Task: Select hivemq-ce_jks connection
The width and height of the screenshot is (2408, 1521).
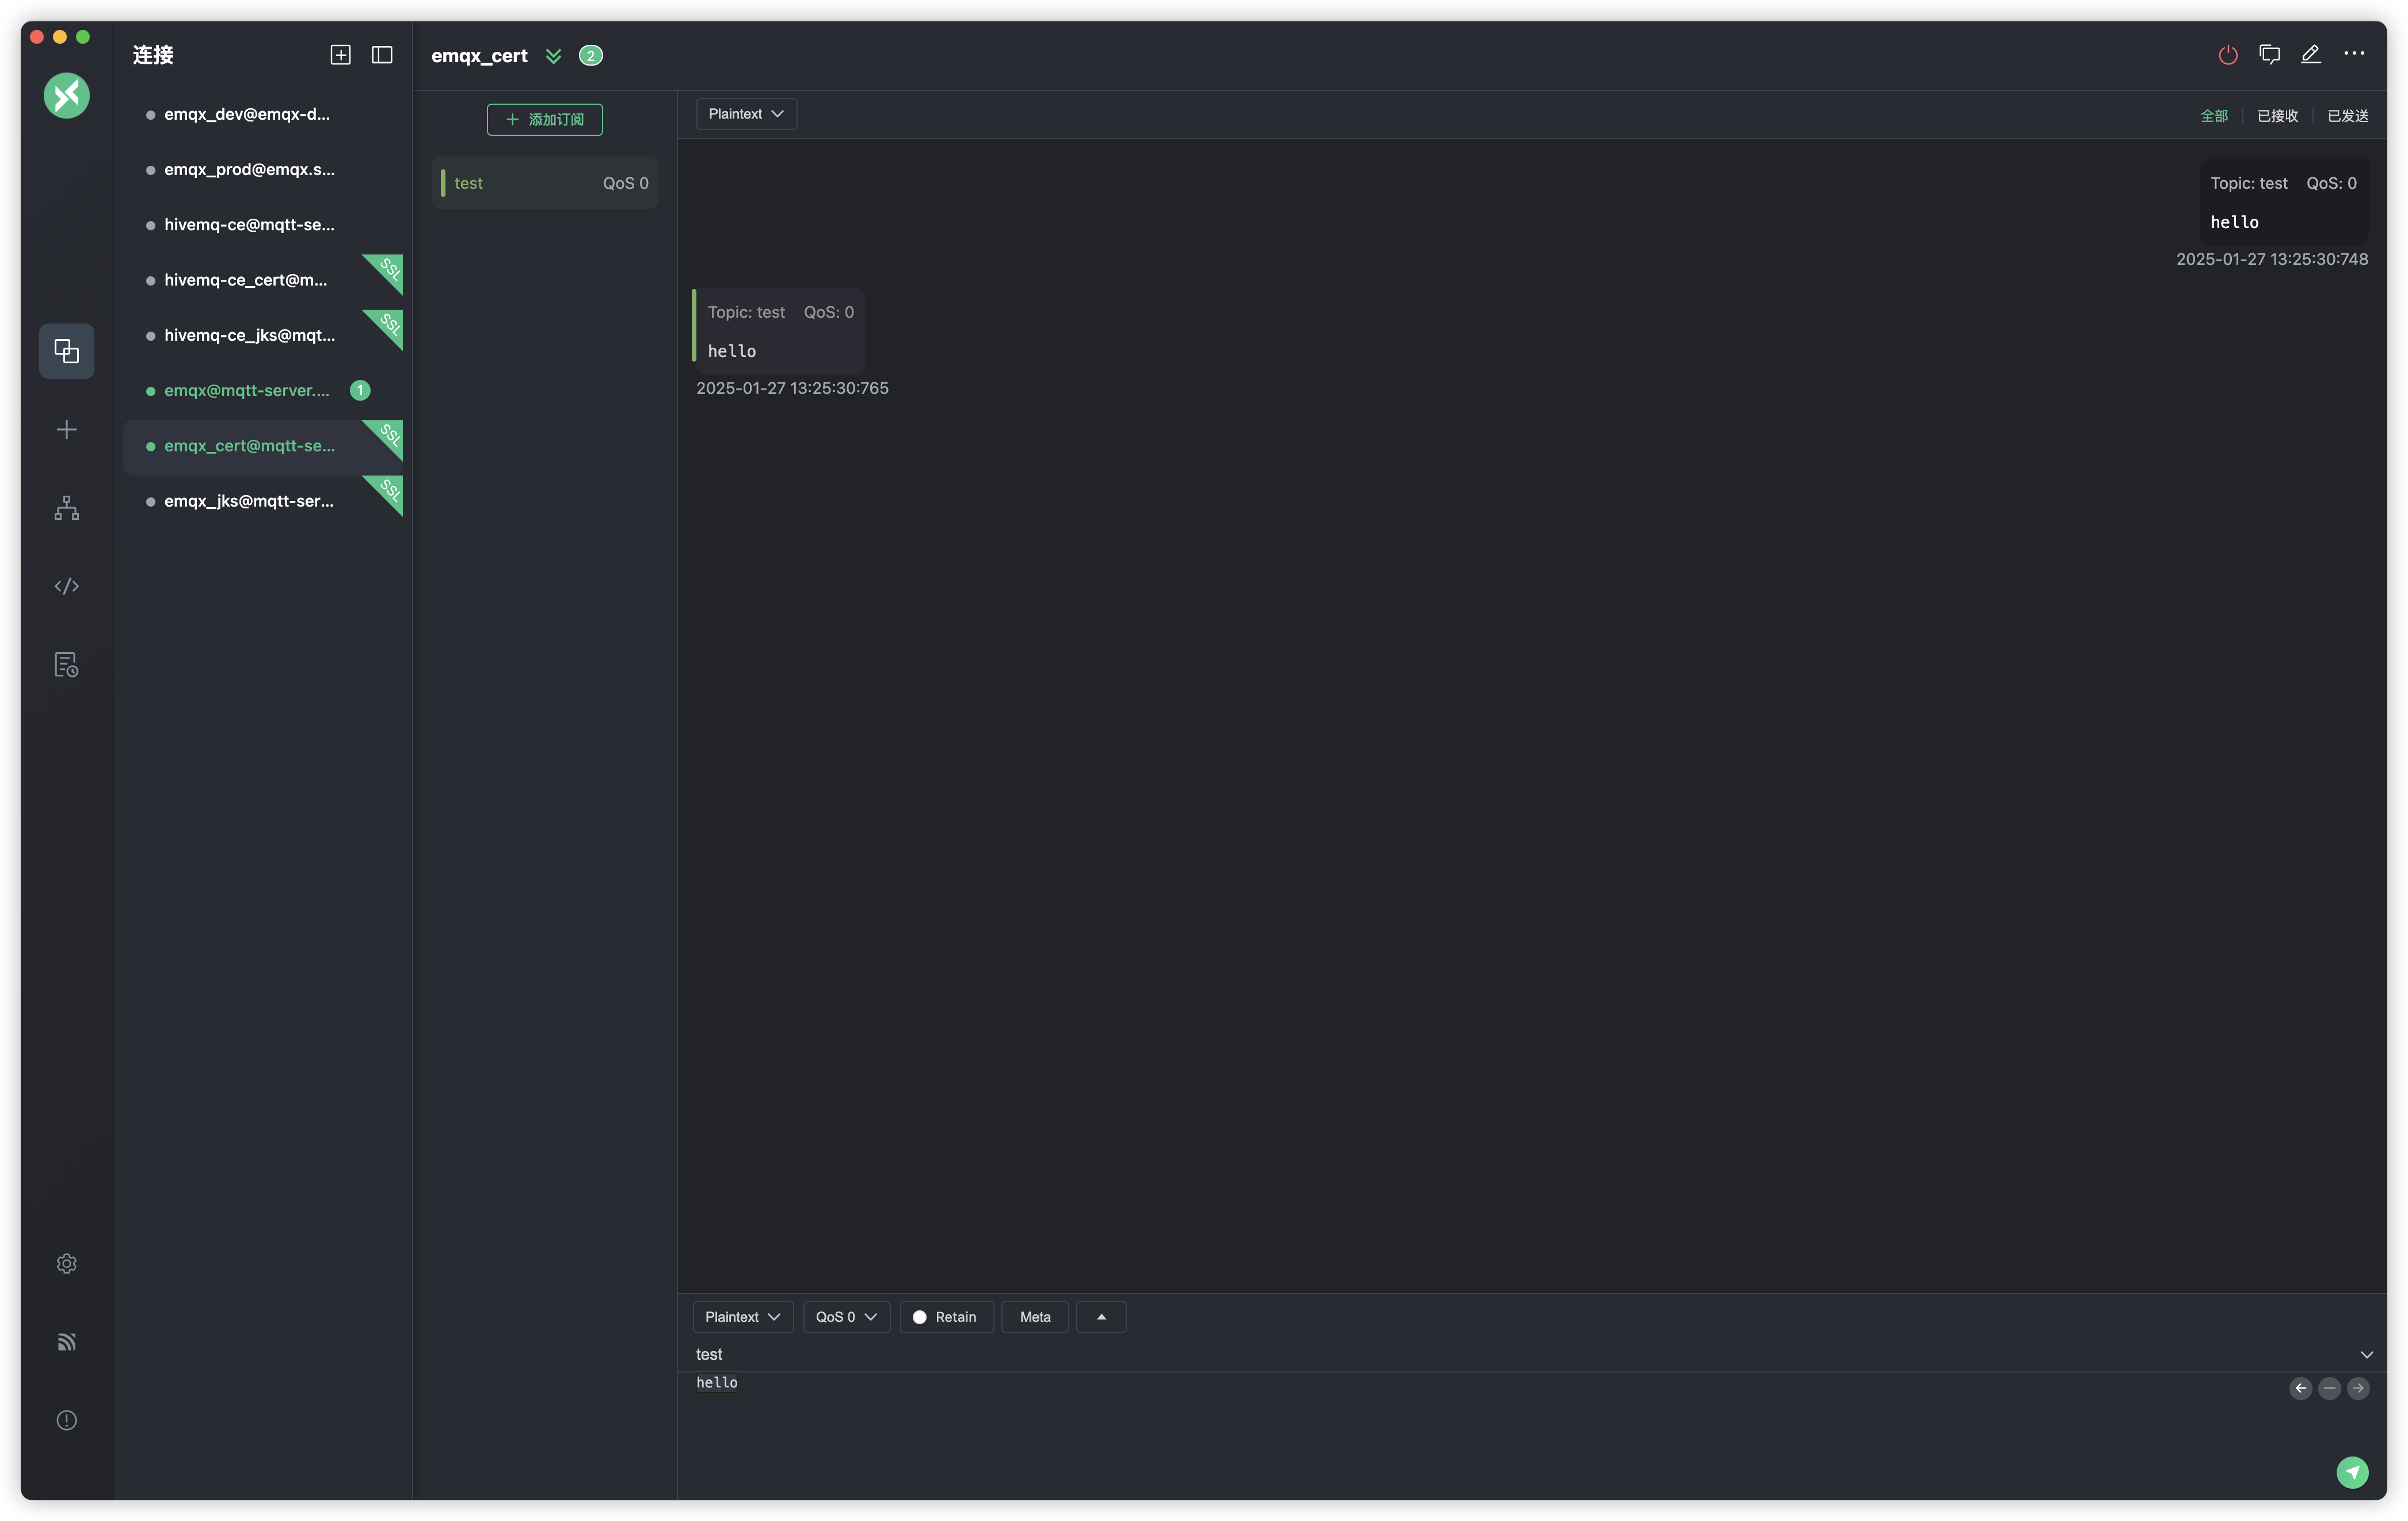Action: coord(263,335)
